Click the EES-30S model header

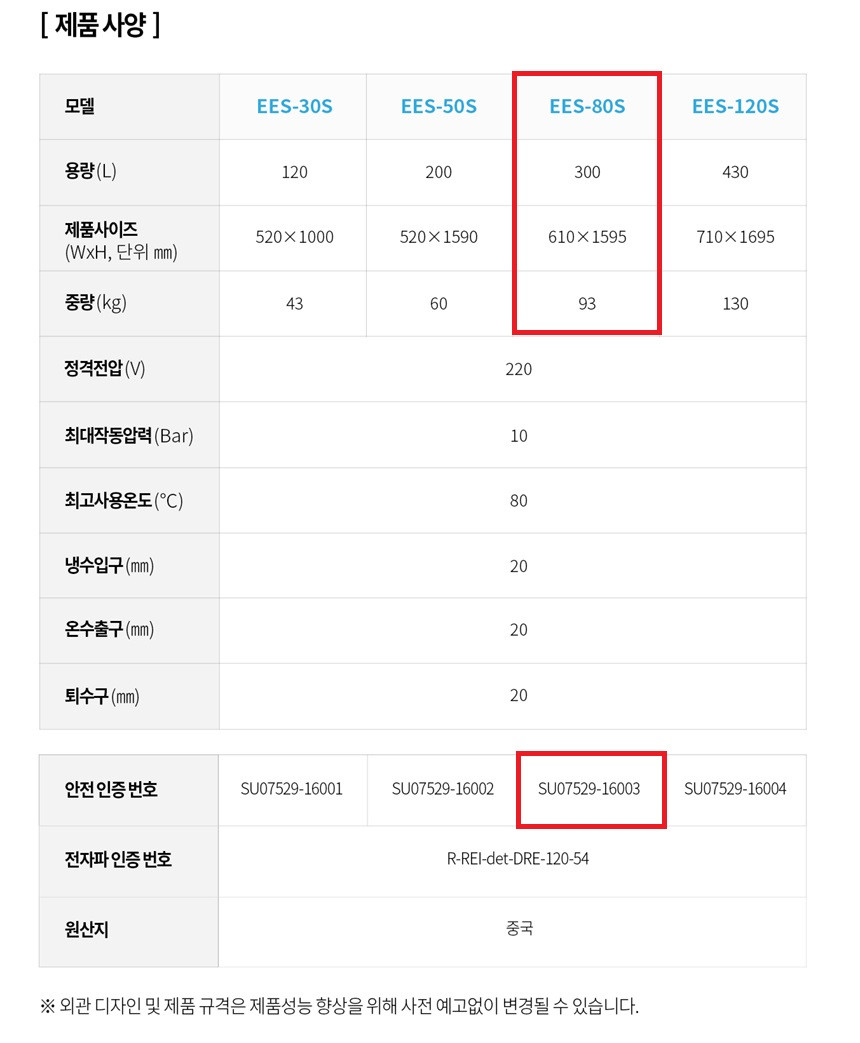294,106
